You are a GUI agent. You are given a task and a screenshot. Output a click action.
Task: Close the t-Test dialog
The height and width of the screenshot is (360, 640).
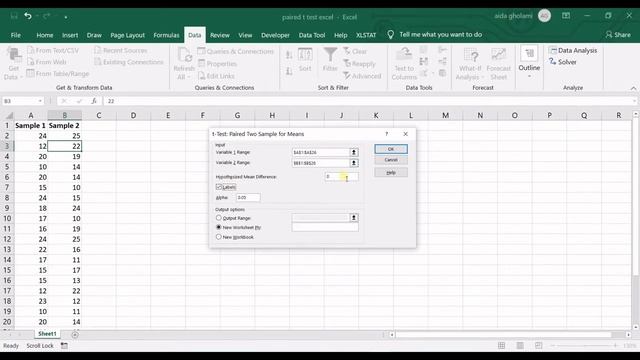coord(405,134)
